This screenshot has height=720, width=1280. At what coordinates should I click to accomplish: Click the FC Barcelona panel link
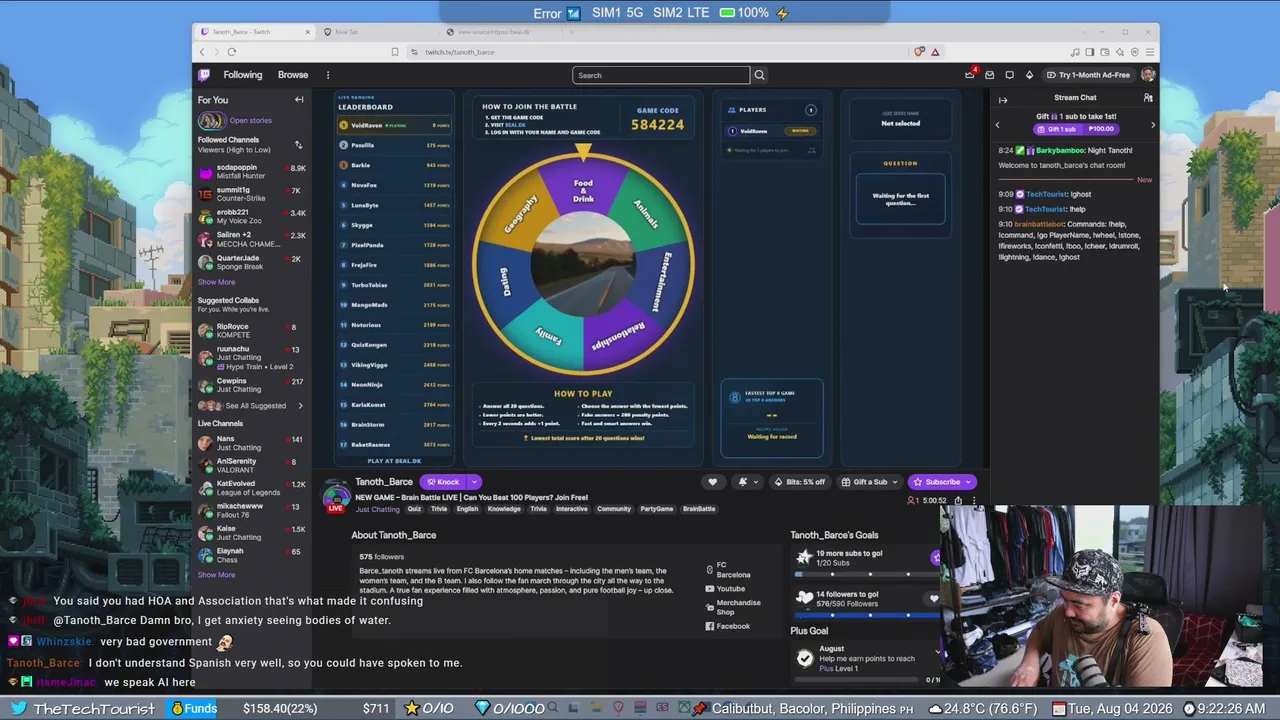coord(728,571)
